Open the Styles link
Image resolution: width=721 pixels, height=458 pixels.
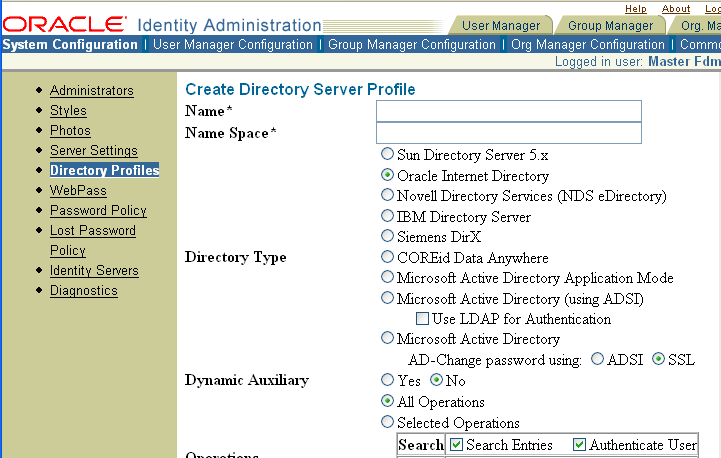coord(68,110)
